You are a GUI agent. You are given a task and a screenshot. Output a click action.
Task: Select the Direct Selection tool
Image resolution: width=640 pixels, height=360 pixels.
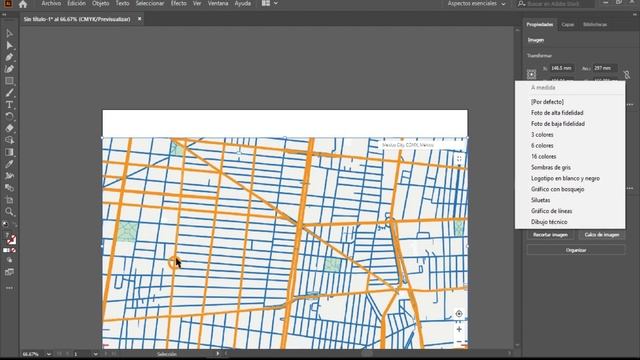pos(9,45)
